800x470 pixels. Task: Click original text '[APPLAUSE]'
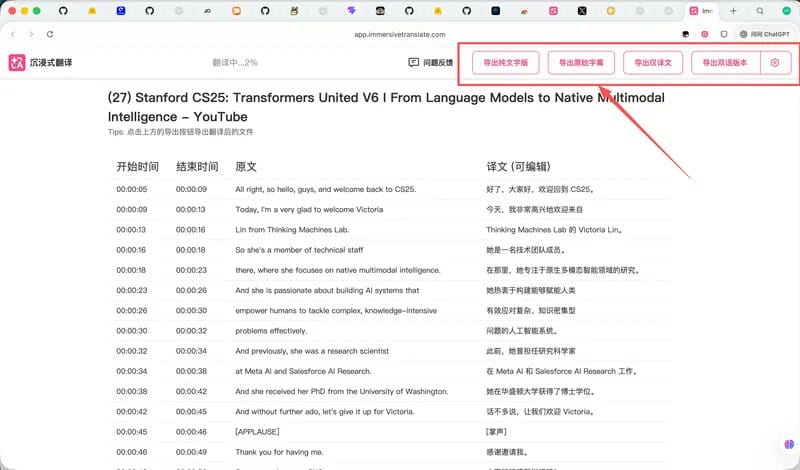[257, 432]
